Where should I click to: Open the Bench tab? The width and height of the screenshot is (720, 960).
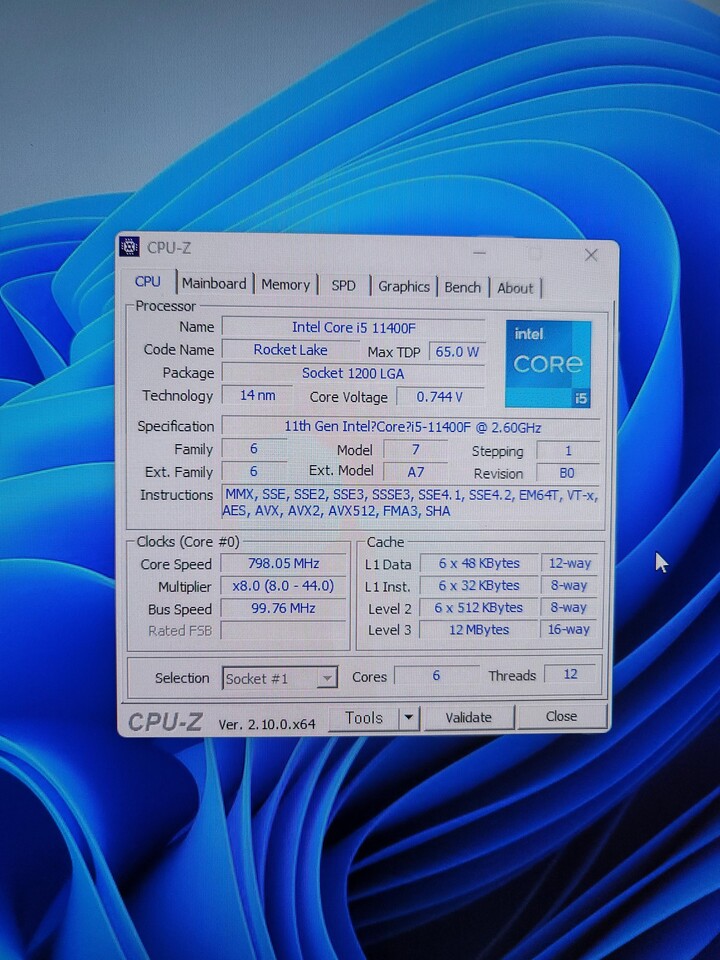(462, 288)
